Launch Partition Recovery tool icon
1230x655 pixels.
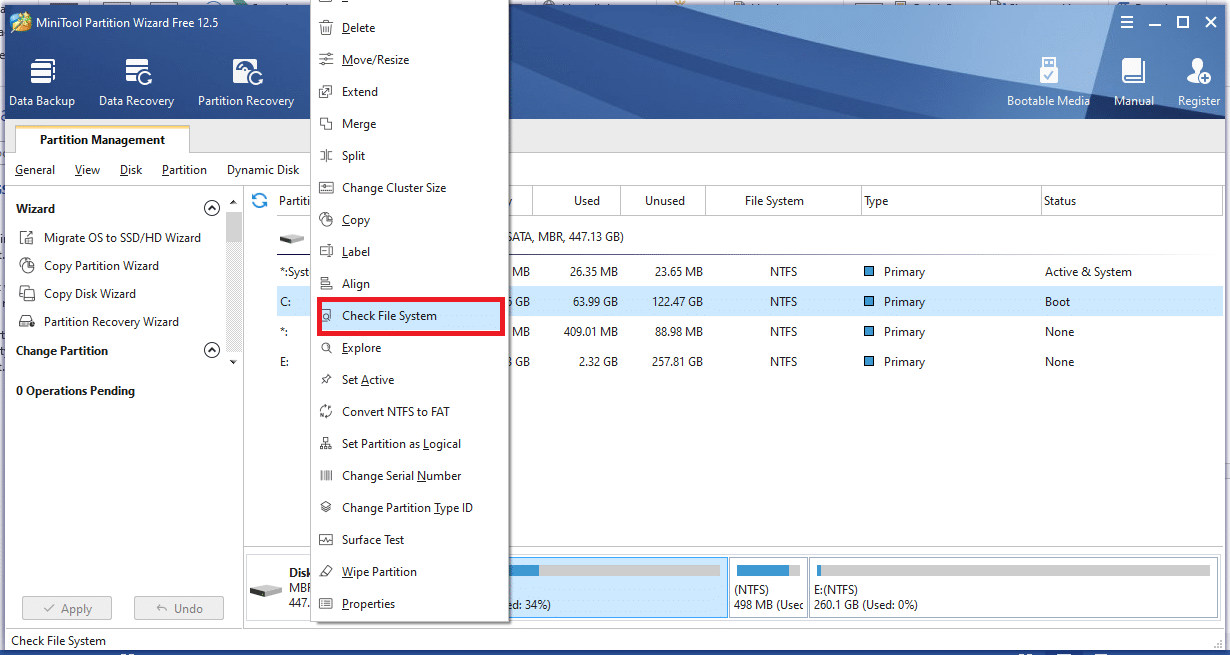pyautogui.click(x=246, y=74)
